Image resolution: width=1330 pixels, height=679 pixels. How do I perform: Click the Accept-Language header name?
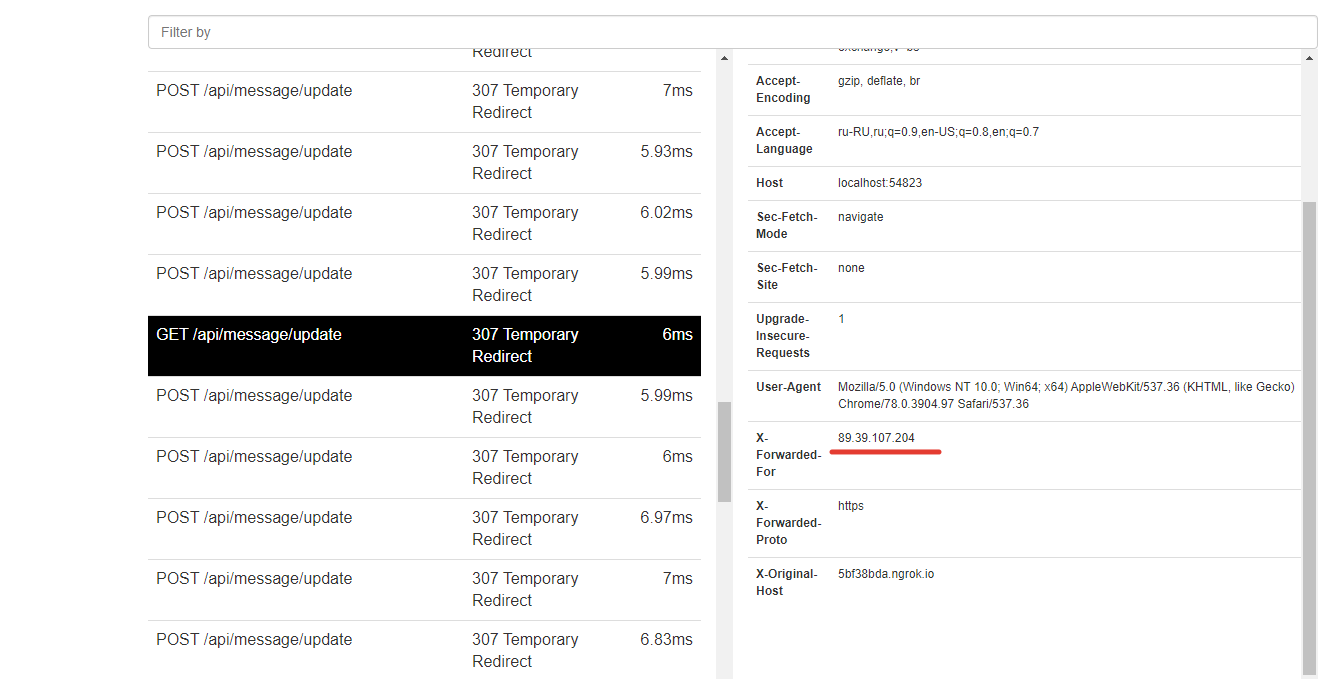(x=784, y=140)
